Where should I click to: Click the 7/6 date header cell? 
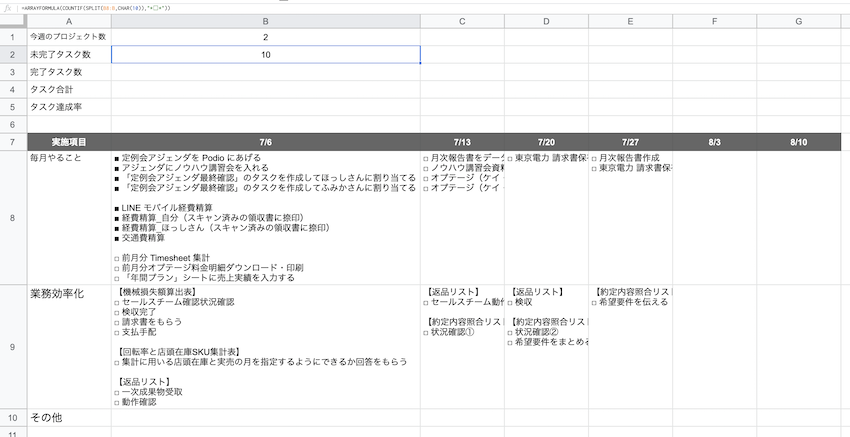(x=265, y=142)
